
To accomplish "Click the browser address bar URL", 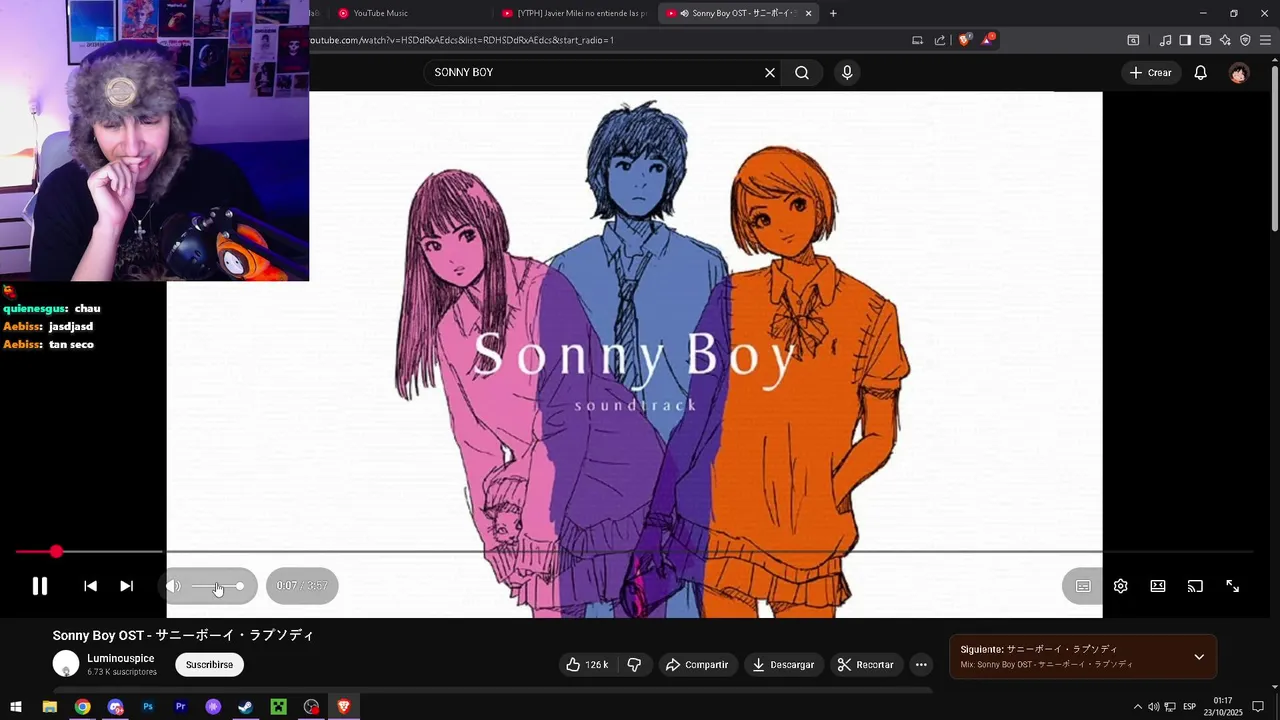I will tap(460, 40).
